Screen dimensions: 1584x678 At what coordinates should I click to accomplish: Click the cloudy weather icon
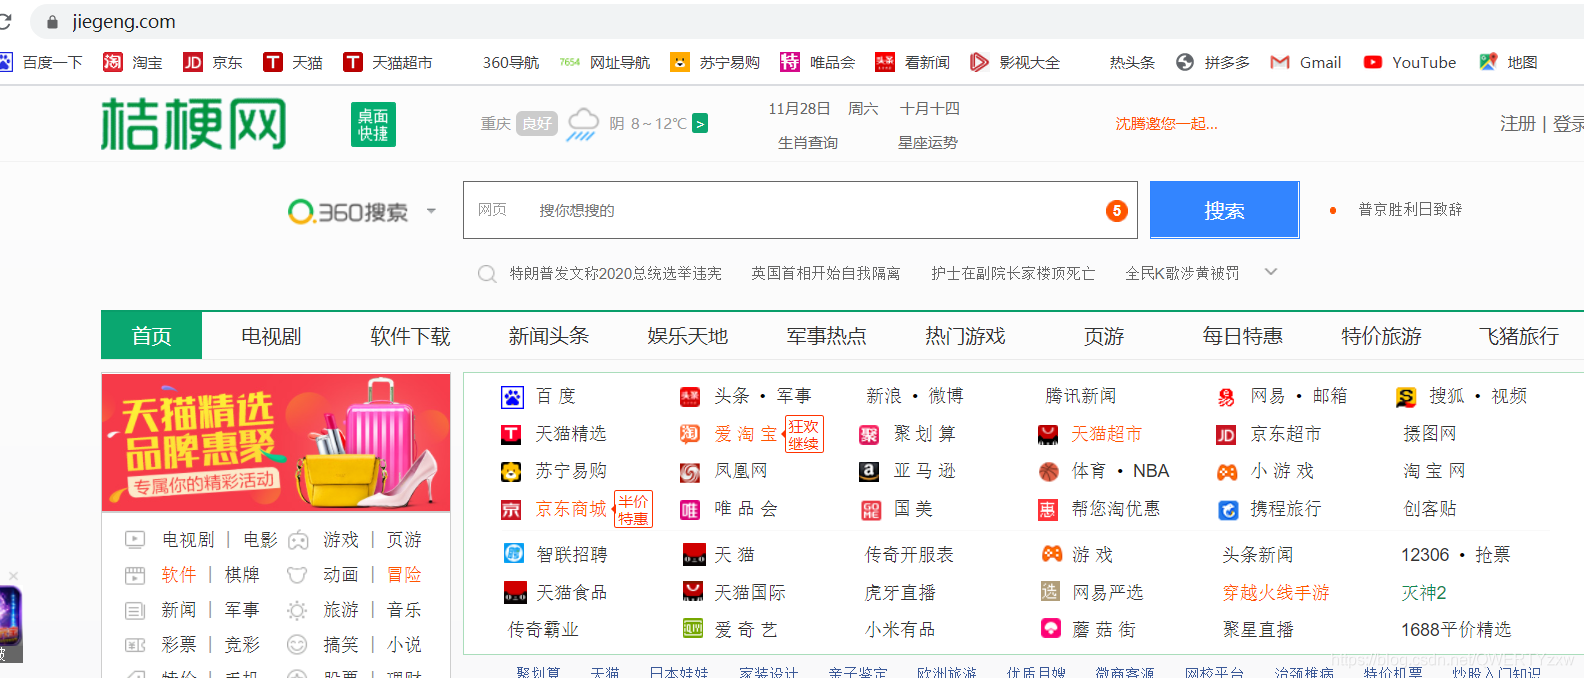click(x=582, y=124)
